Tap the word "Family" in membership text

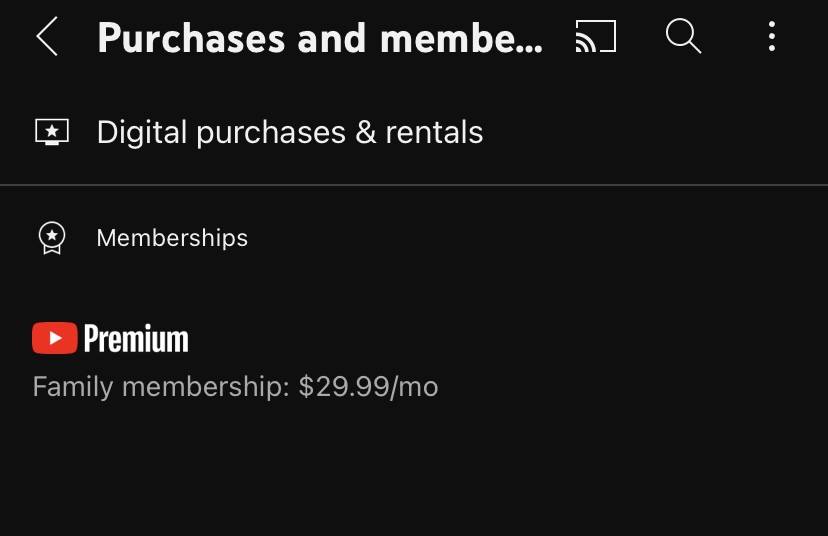click(73, 387)
